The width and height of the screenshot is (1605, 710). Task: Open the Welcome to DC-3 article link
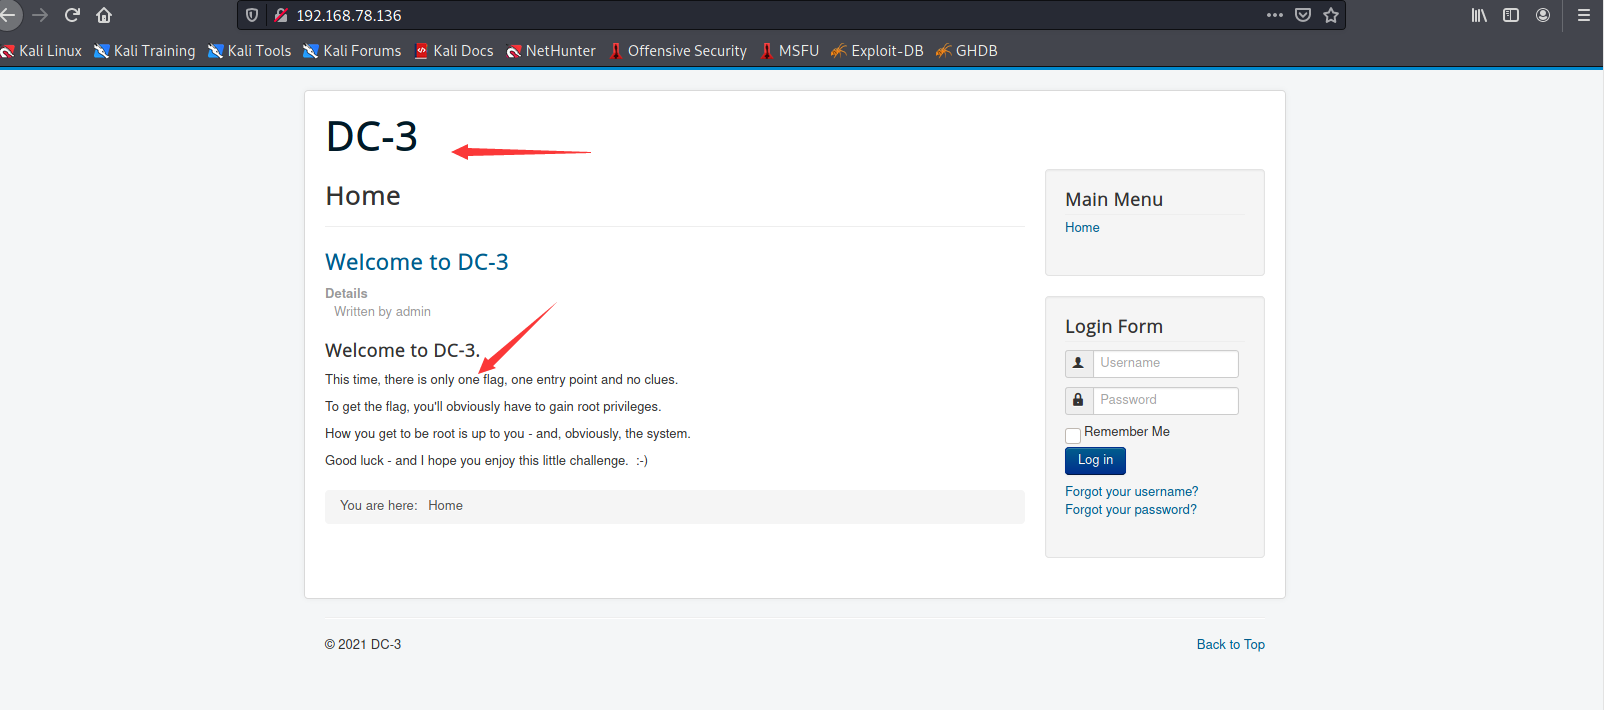[417, 262]
